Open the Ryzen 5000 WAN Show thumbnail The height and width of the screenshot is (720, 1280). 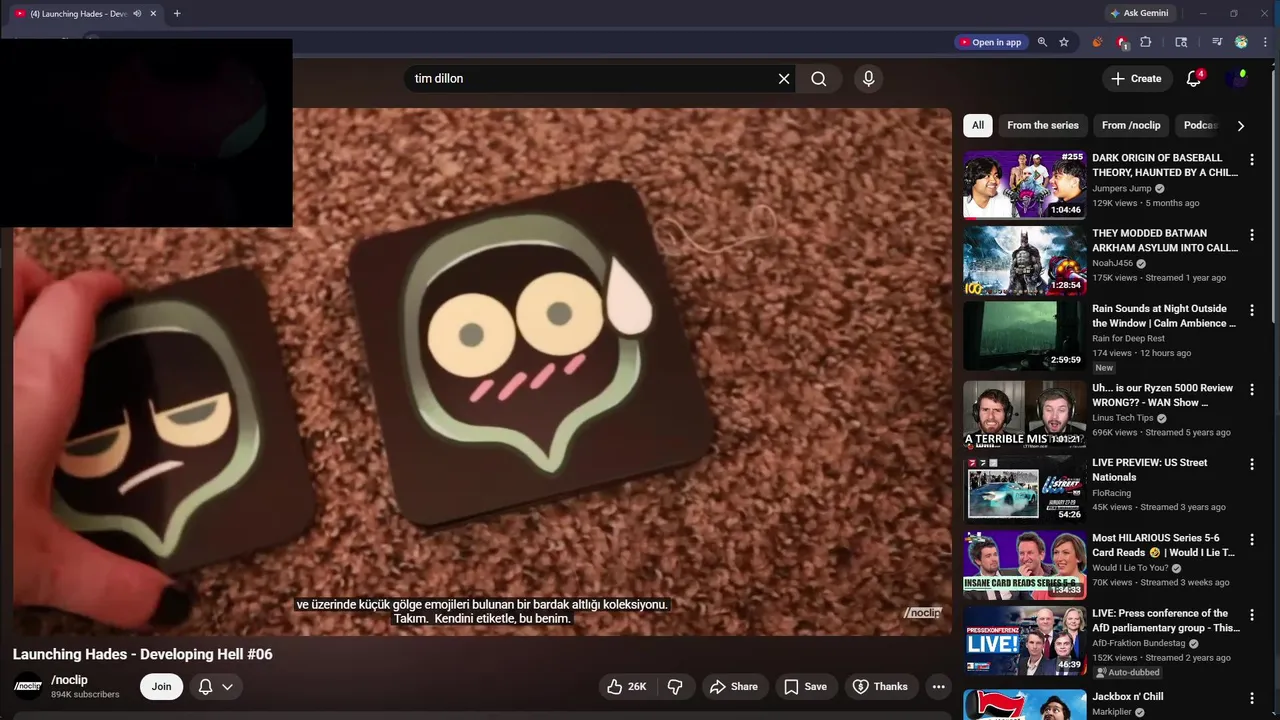[1024, 414]
